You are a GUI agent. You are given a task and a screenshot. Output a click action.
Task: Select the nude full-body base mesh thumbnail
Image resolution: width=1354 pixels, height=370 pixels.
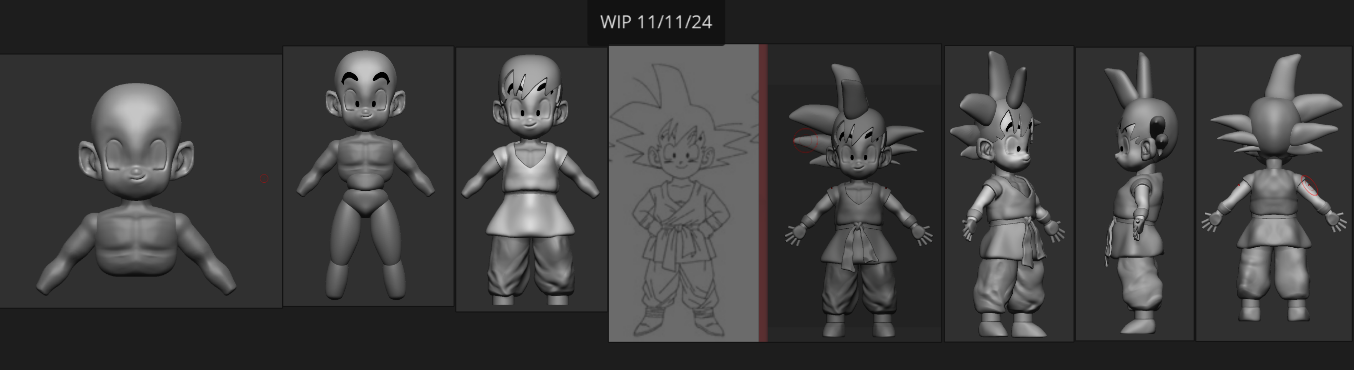pos(368,176)
